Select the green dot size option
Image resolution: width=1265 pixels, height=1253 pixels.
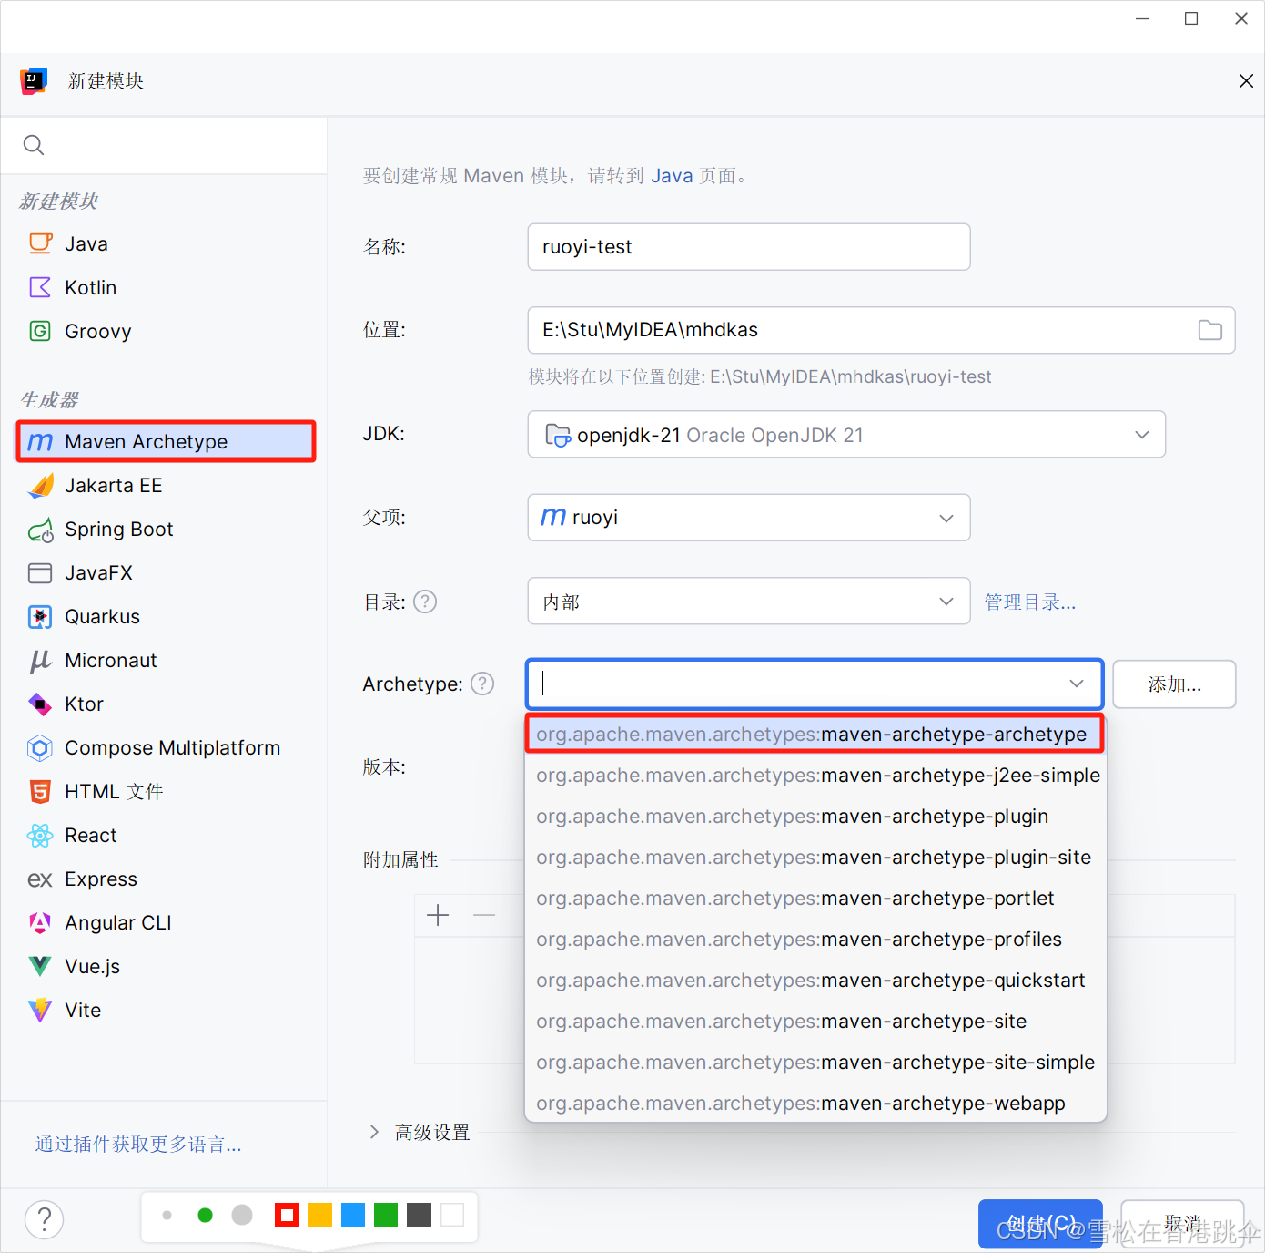click(x=205, y=1215)
